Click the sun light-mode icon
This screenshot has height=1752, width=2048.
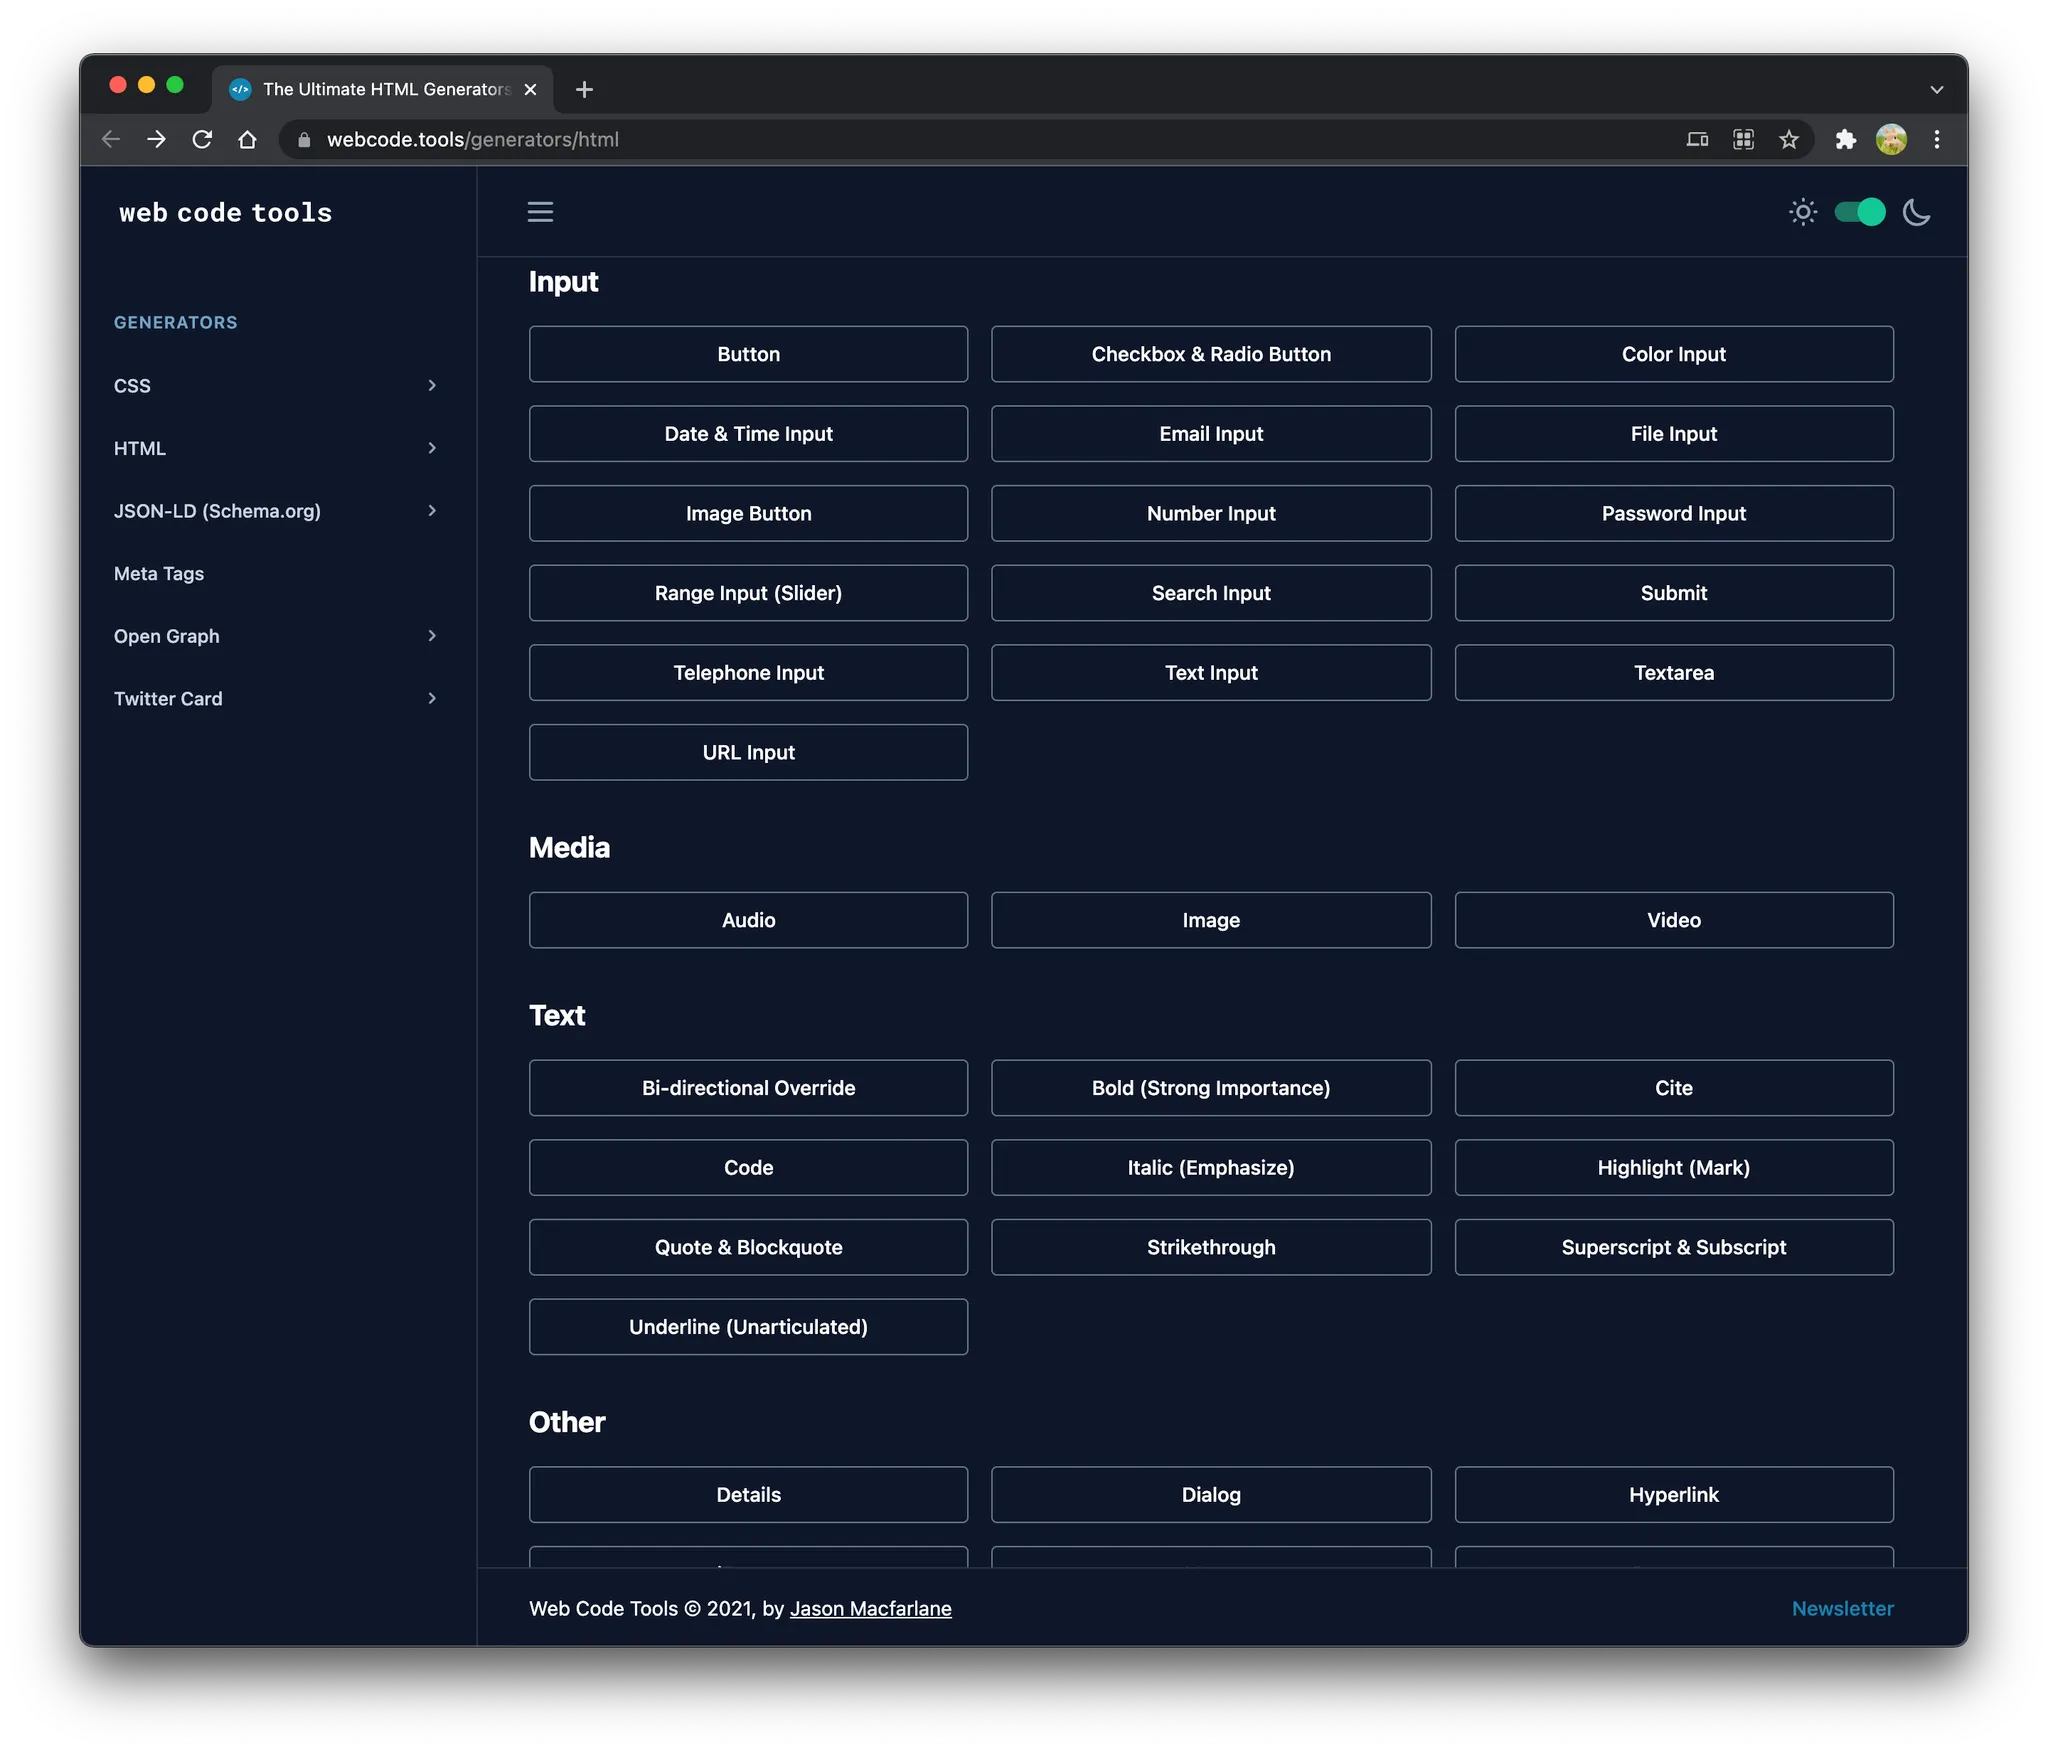(x=1802, y=212)
